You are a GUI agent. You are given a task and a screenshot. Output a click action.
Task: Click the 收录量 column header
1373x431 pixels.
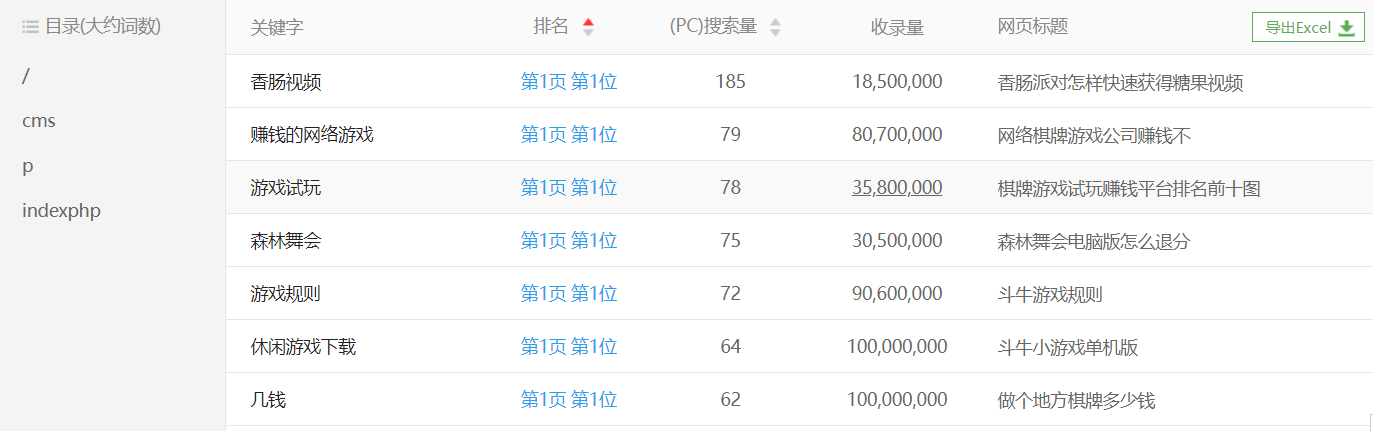pyautogui.click(x=897, y=28)
